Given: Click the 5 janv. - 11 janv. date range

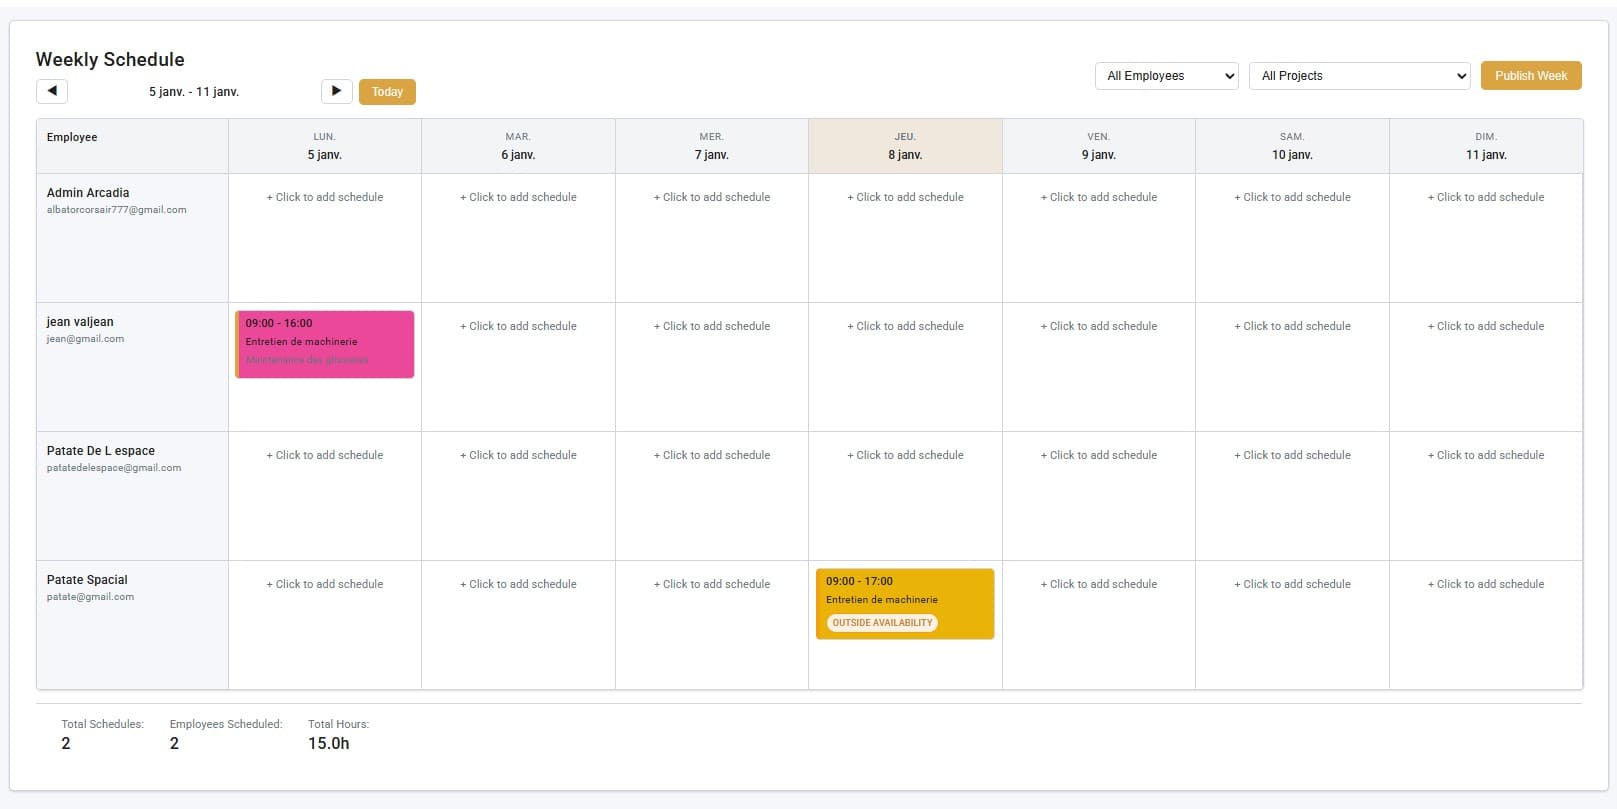Looking at the screenshot, I should click(x=194, y=92).
